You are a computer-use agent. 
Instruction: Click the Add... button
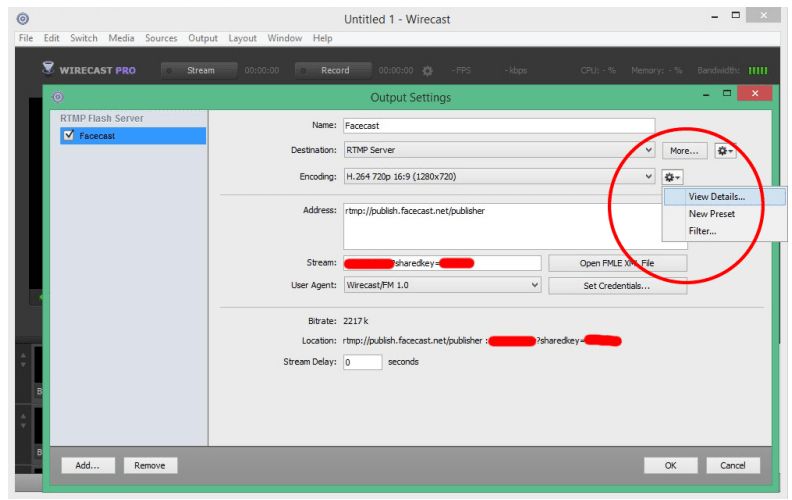88,466
